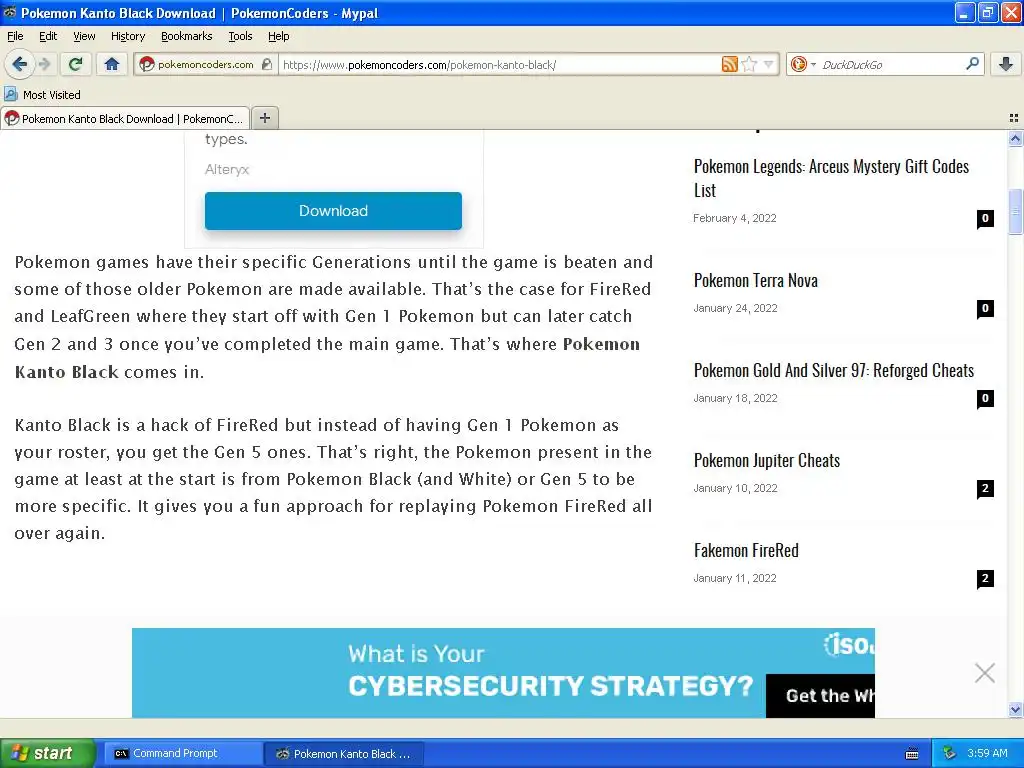1024x768 pixels.
Task: Open the Downloads arrow button
Action: coord(1006,64)
